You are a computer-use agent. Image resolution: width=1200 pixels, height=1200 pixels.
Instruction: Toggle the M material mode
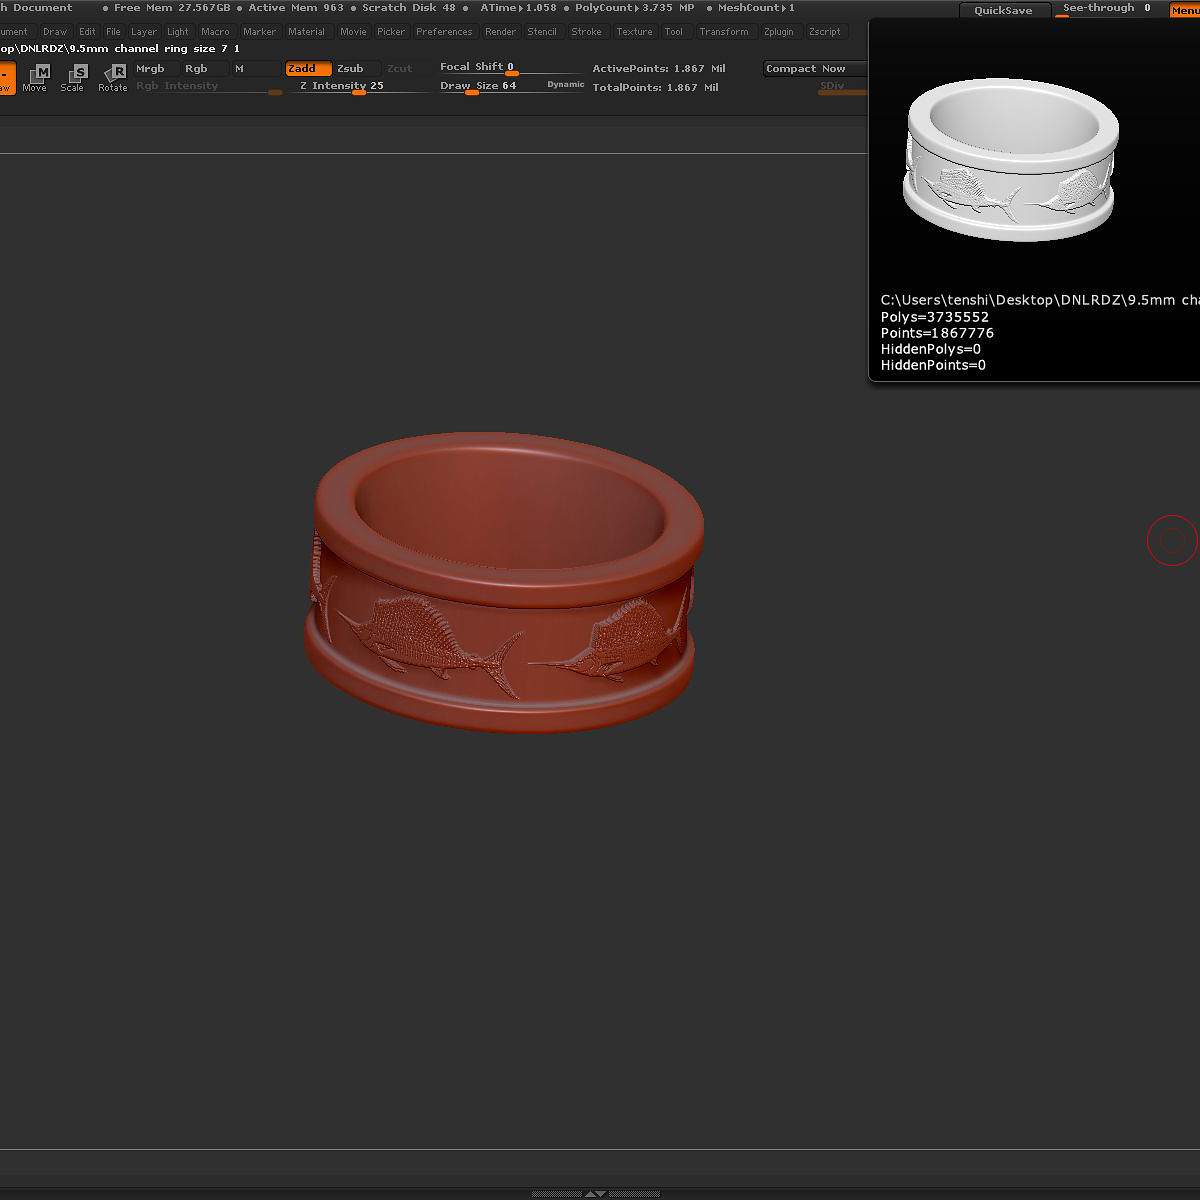pos(255,69)
